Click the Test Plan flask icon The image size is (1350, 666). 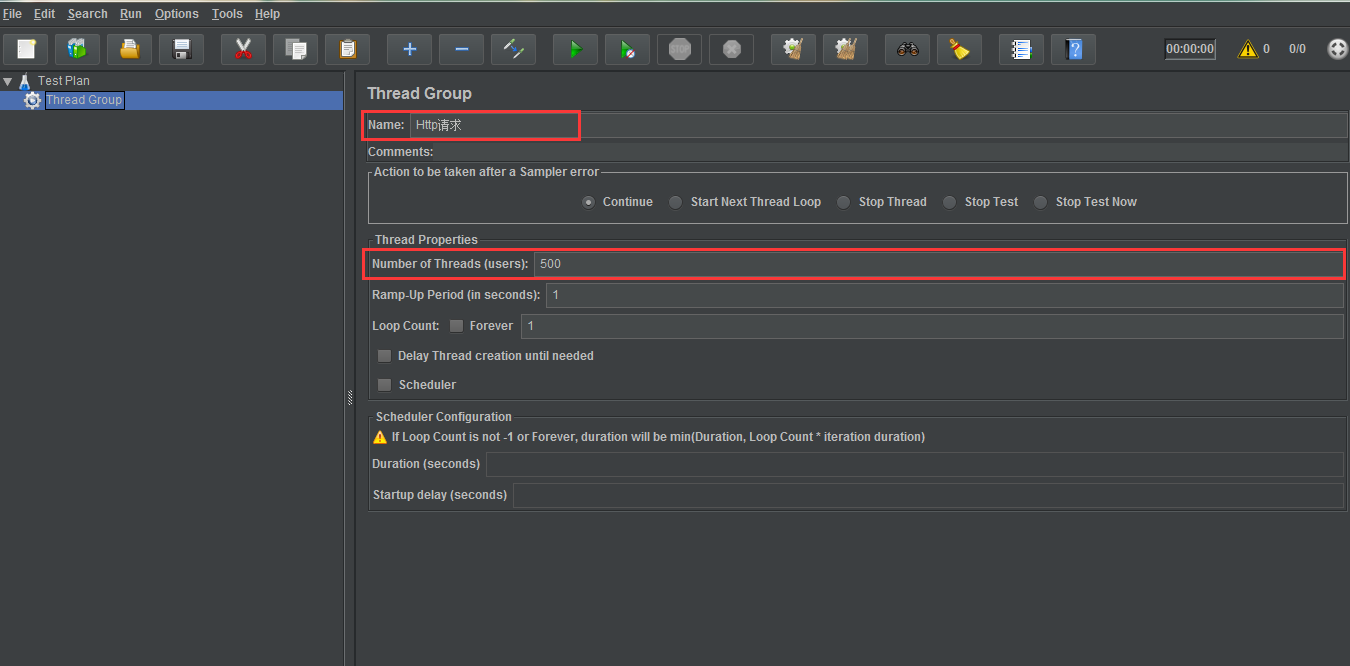pyautogui.click(x=25, y=81)
